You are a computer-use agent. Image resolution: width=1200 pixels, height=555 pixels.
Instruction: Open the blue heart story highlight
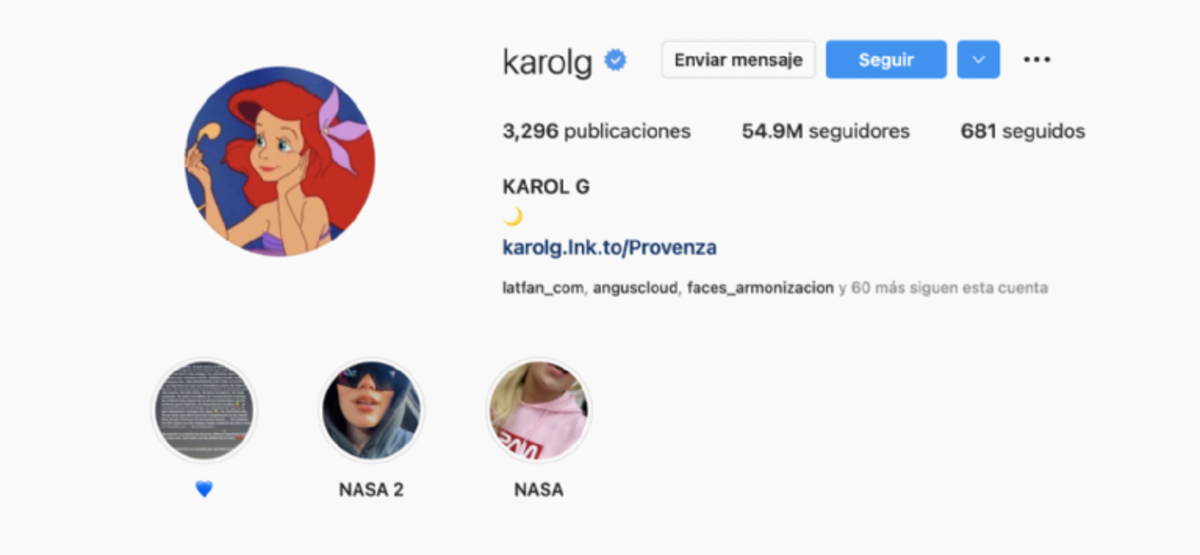click(204, 411)
